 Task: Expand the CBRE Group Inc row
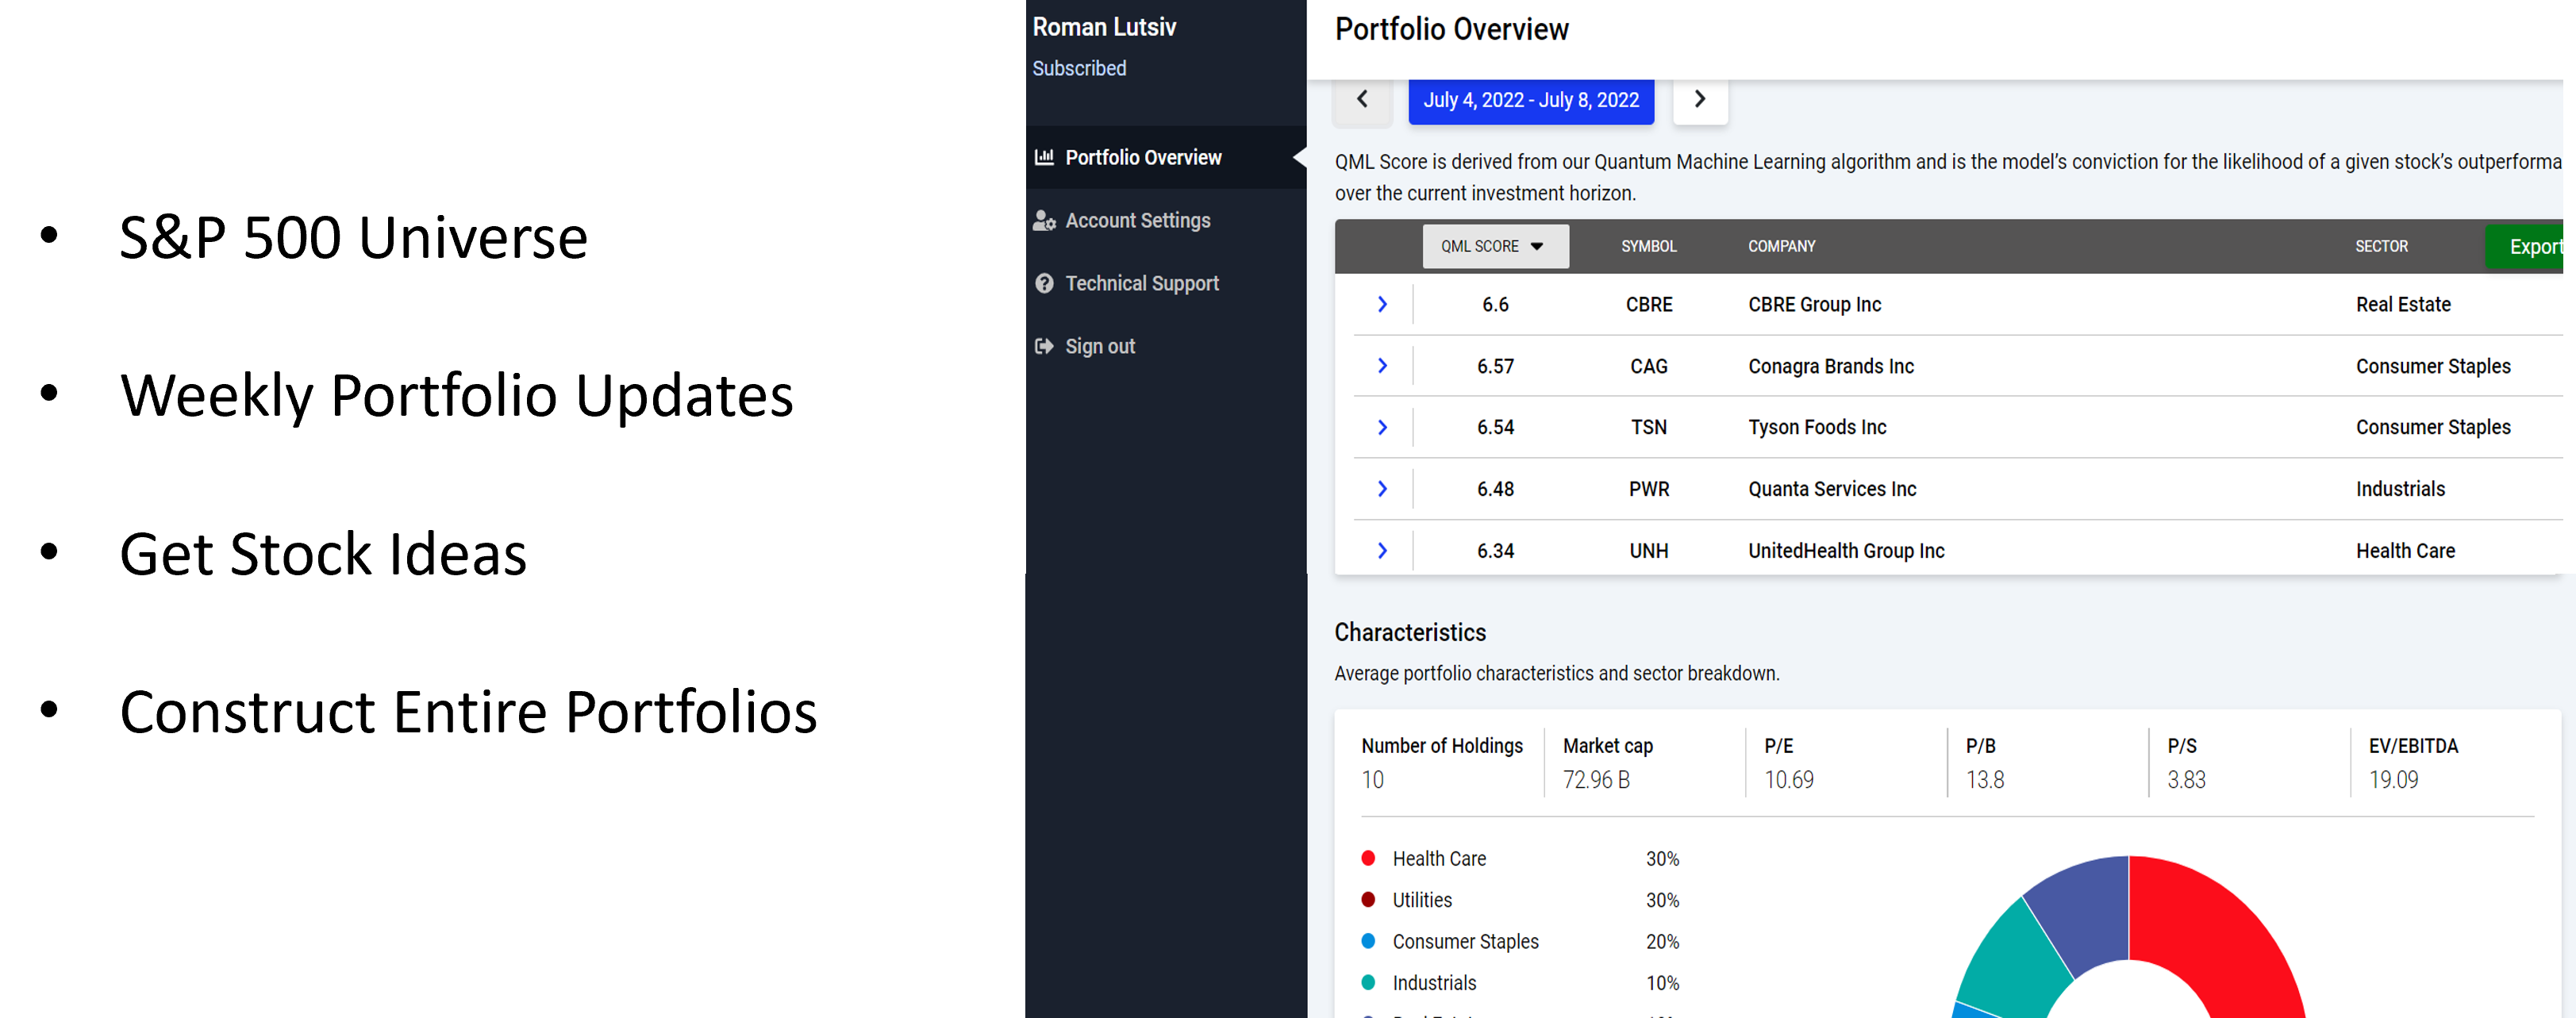coord(1382,304)
